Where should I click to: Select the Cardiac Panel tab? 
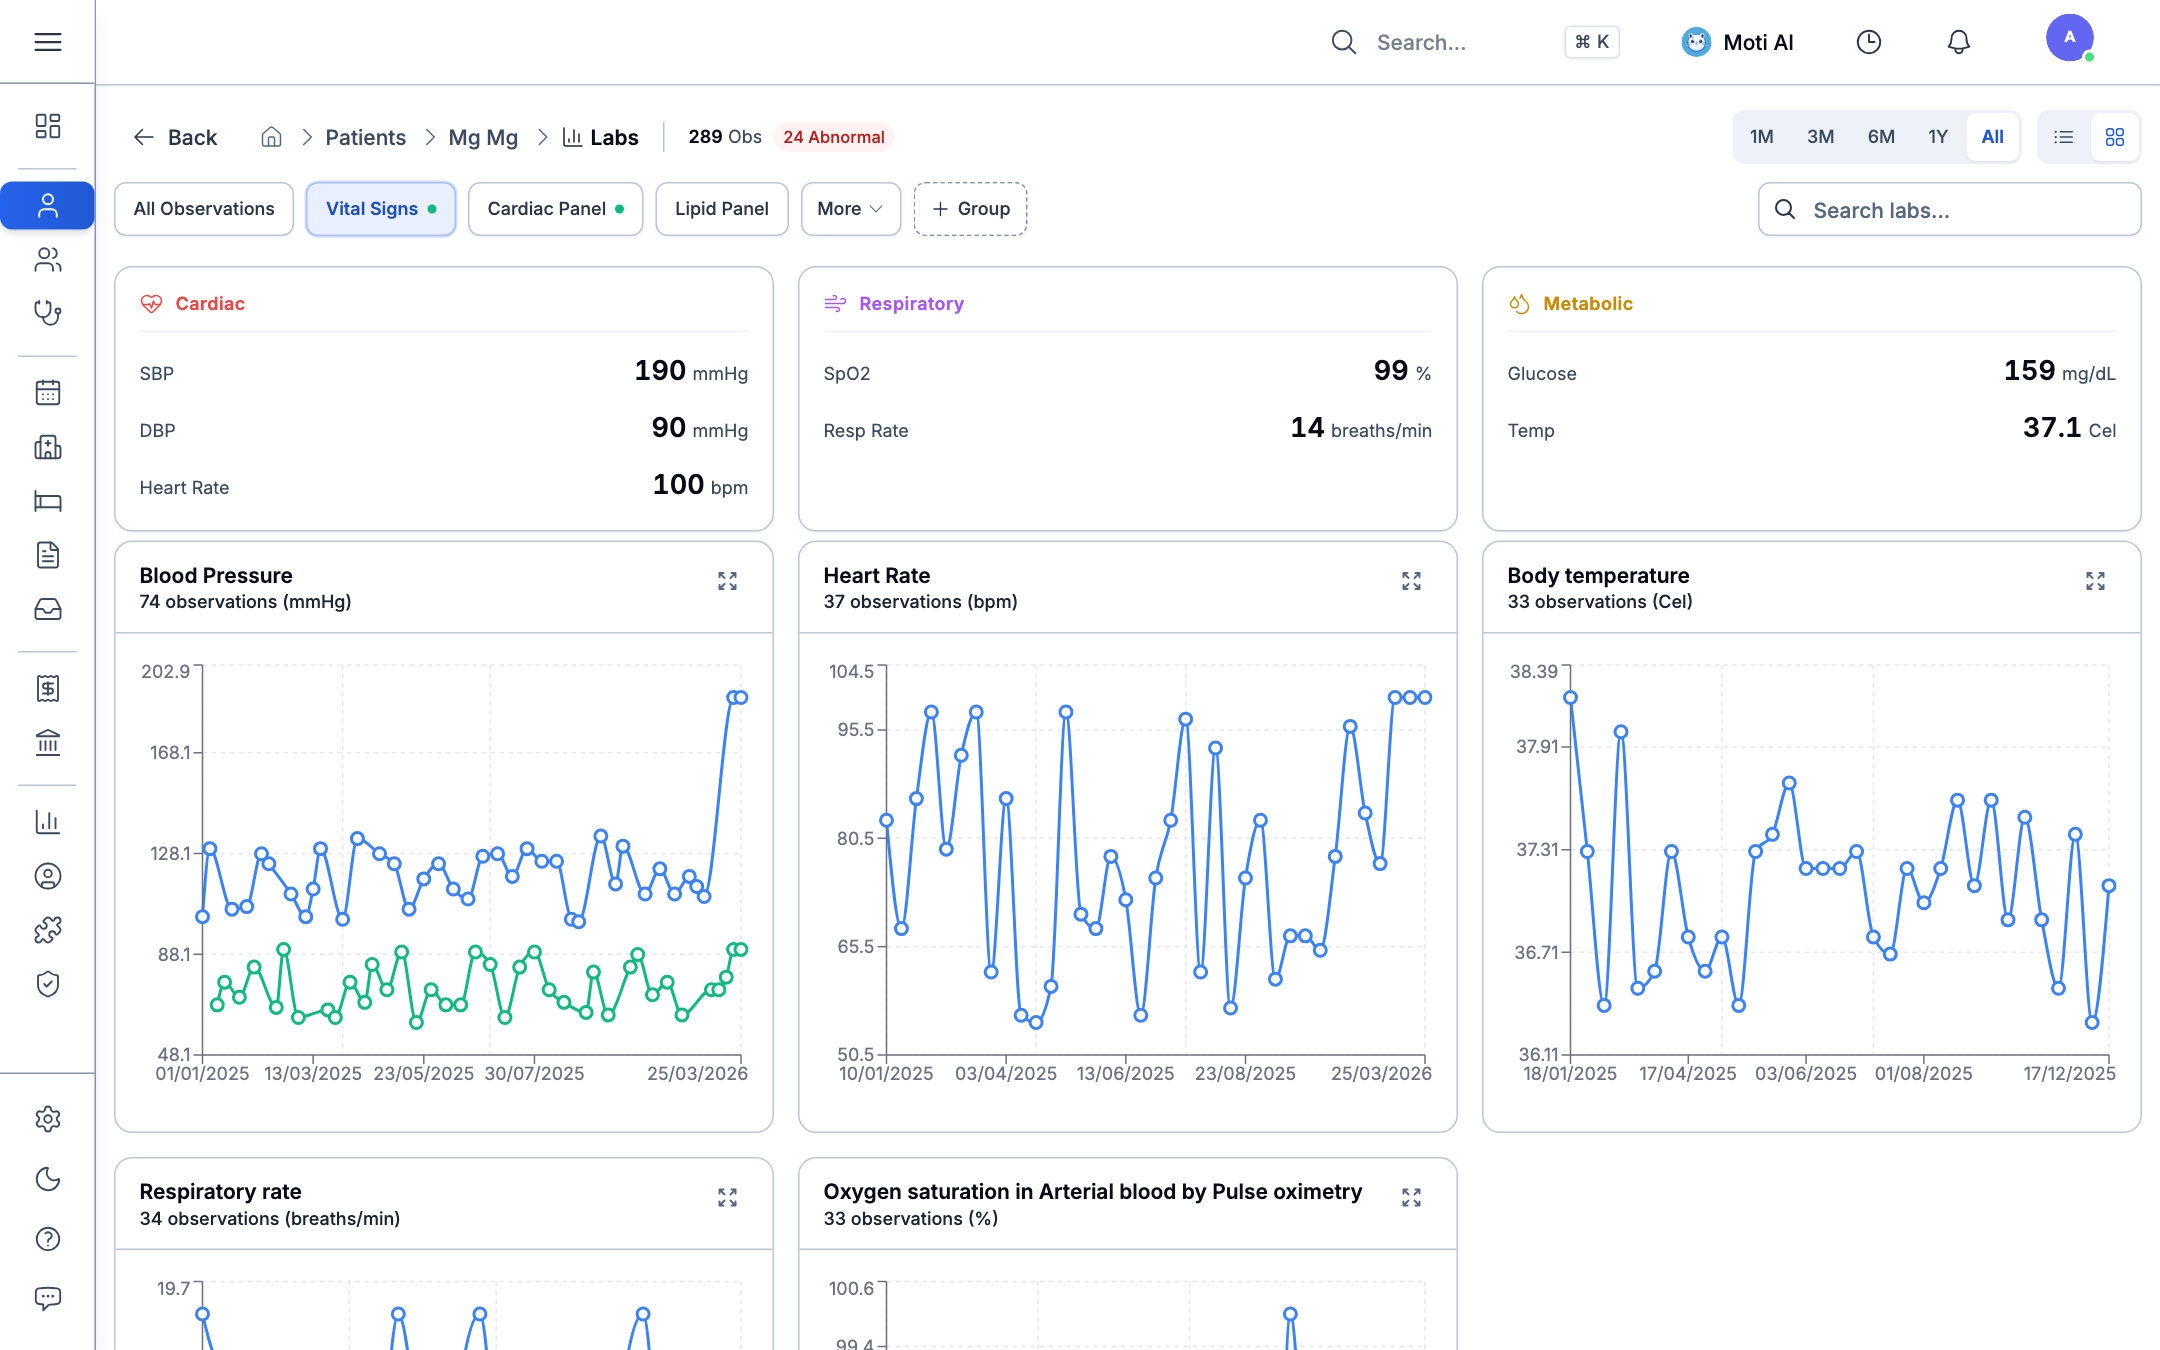click(x=555, y=209)
